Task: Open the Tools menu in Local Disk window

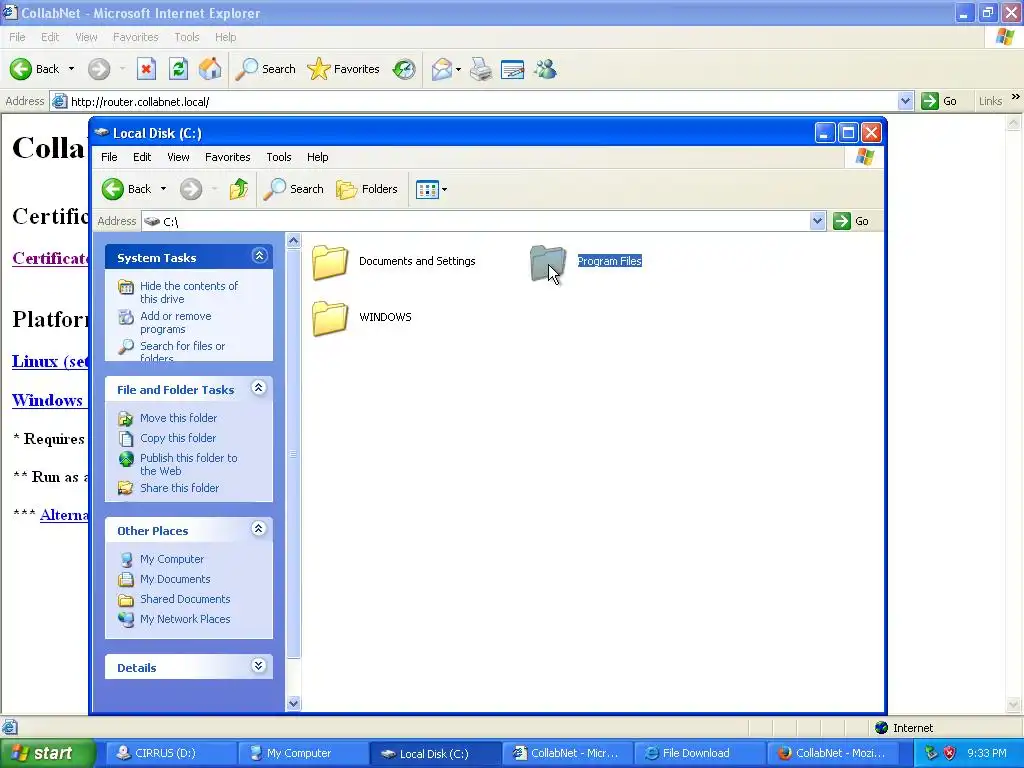Action: tap(278, 157)
